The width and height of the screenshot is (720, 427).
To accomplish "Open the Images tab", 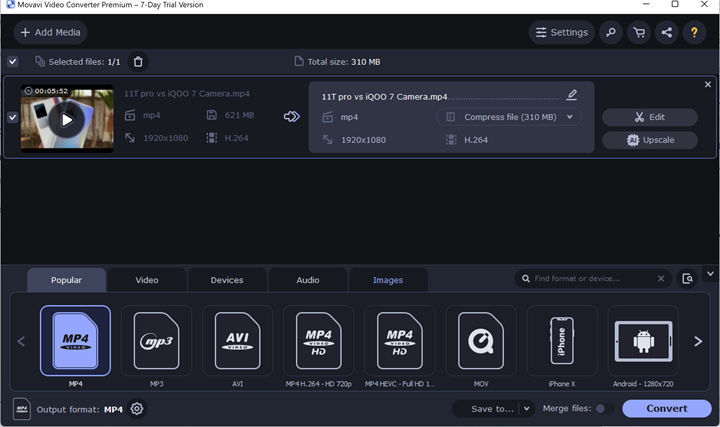I will pyautogui.click(x=388, y=280).
